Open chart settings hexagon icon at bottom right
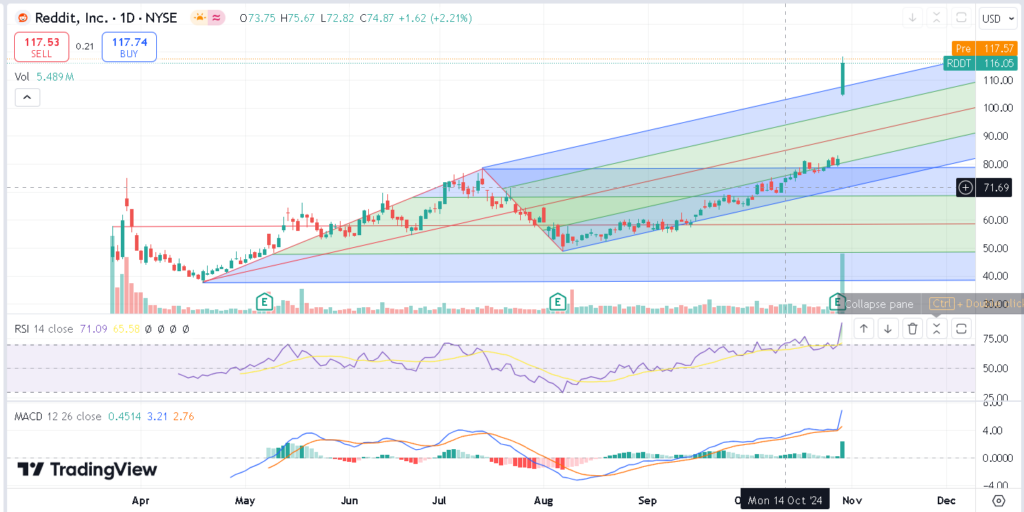 (999, 500)
